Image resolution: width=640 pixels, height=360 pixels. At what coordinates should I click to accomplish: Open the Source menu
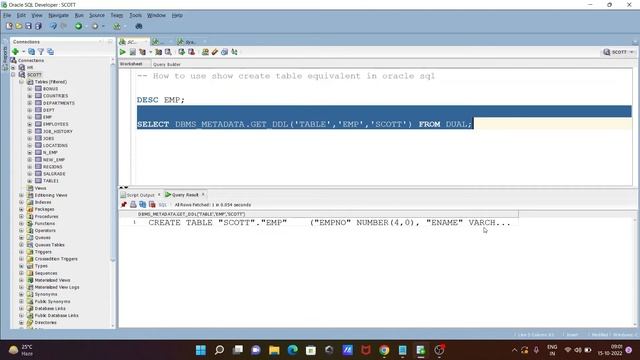pos(97,15)
